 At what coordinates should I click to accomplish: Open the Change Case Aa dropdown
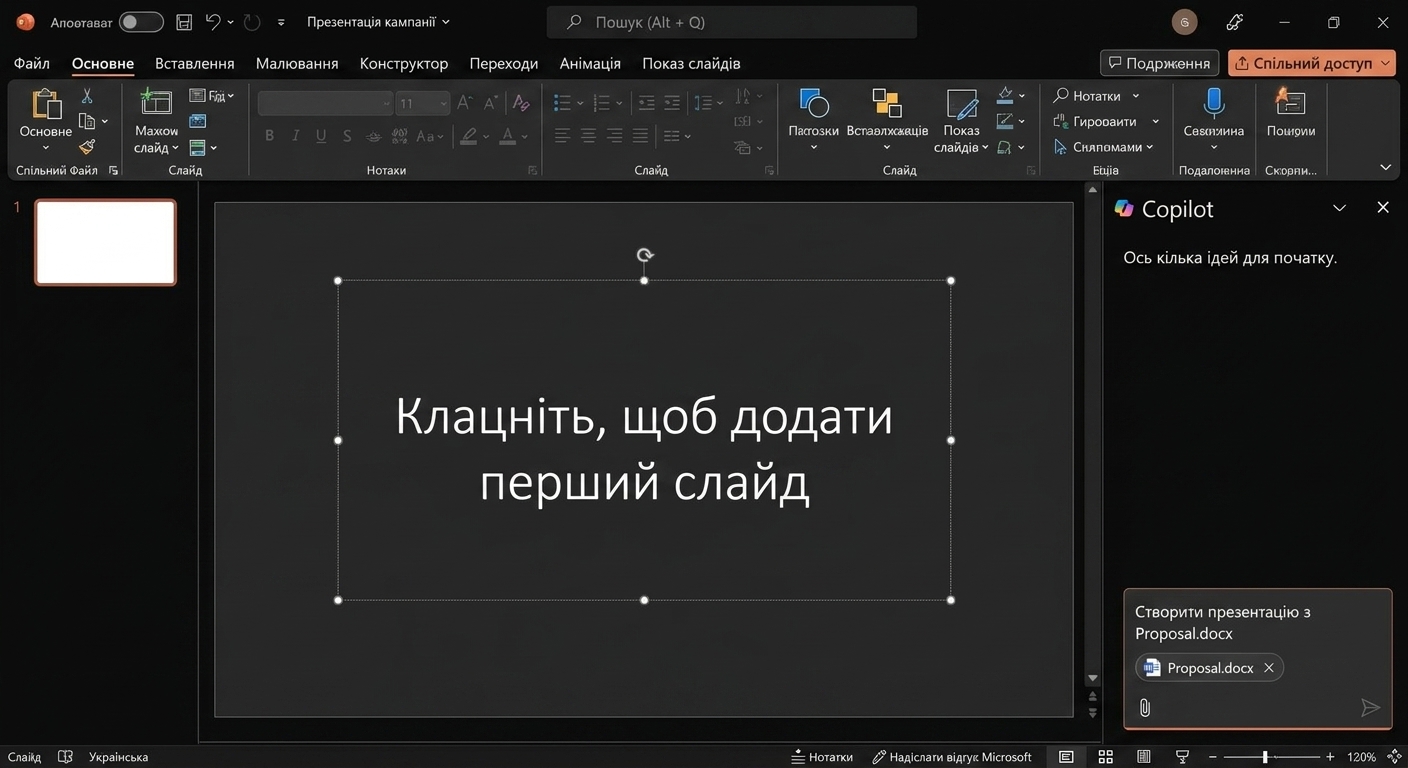click(x=430, y=136)
